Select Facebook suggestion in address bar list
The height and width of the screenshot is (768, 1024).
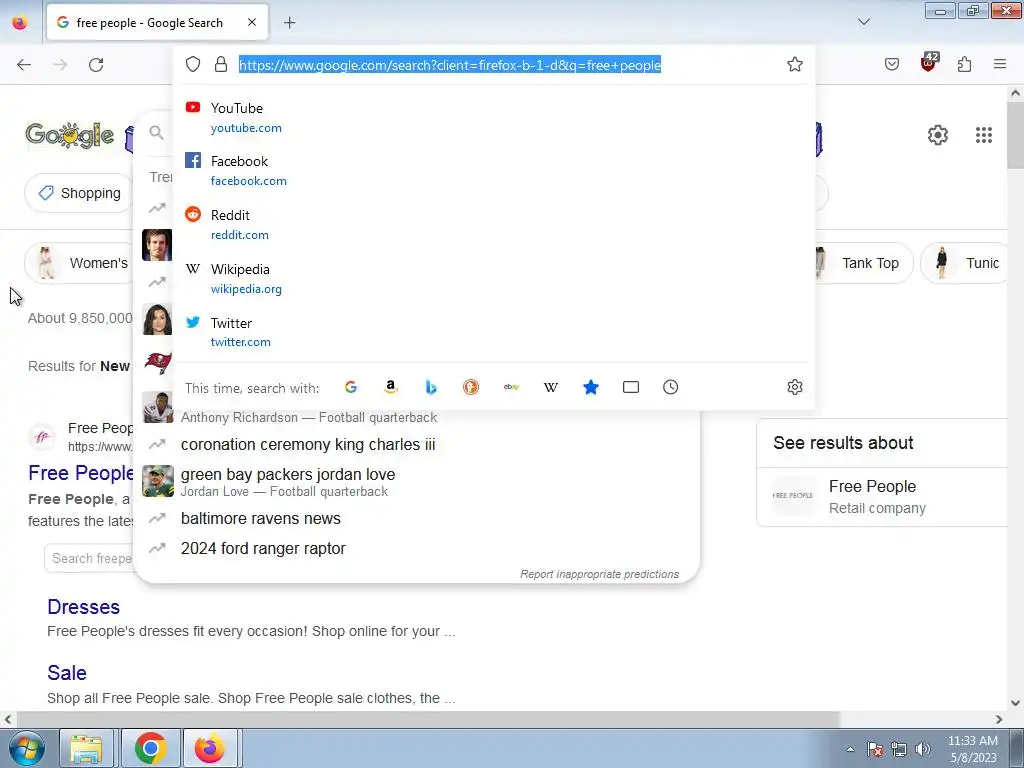point(494,170)
